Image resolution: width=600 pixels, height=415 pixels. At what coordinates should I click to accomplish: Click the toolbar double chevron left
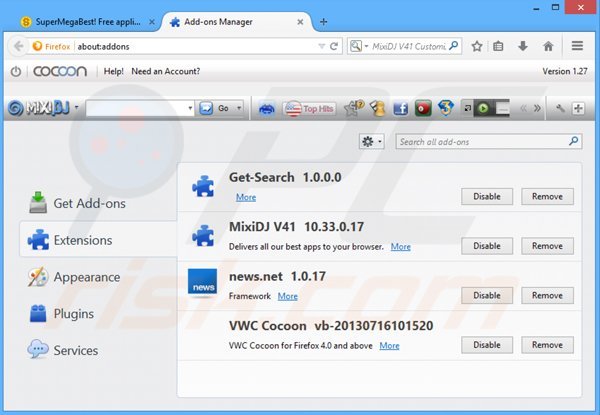tap(523, 109)
